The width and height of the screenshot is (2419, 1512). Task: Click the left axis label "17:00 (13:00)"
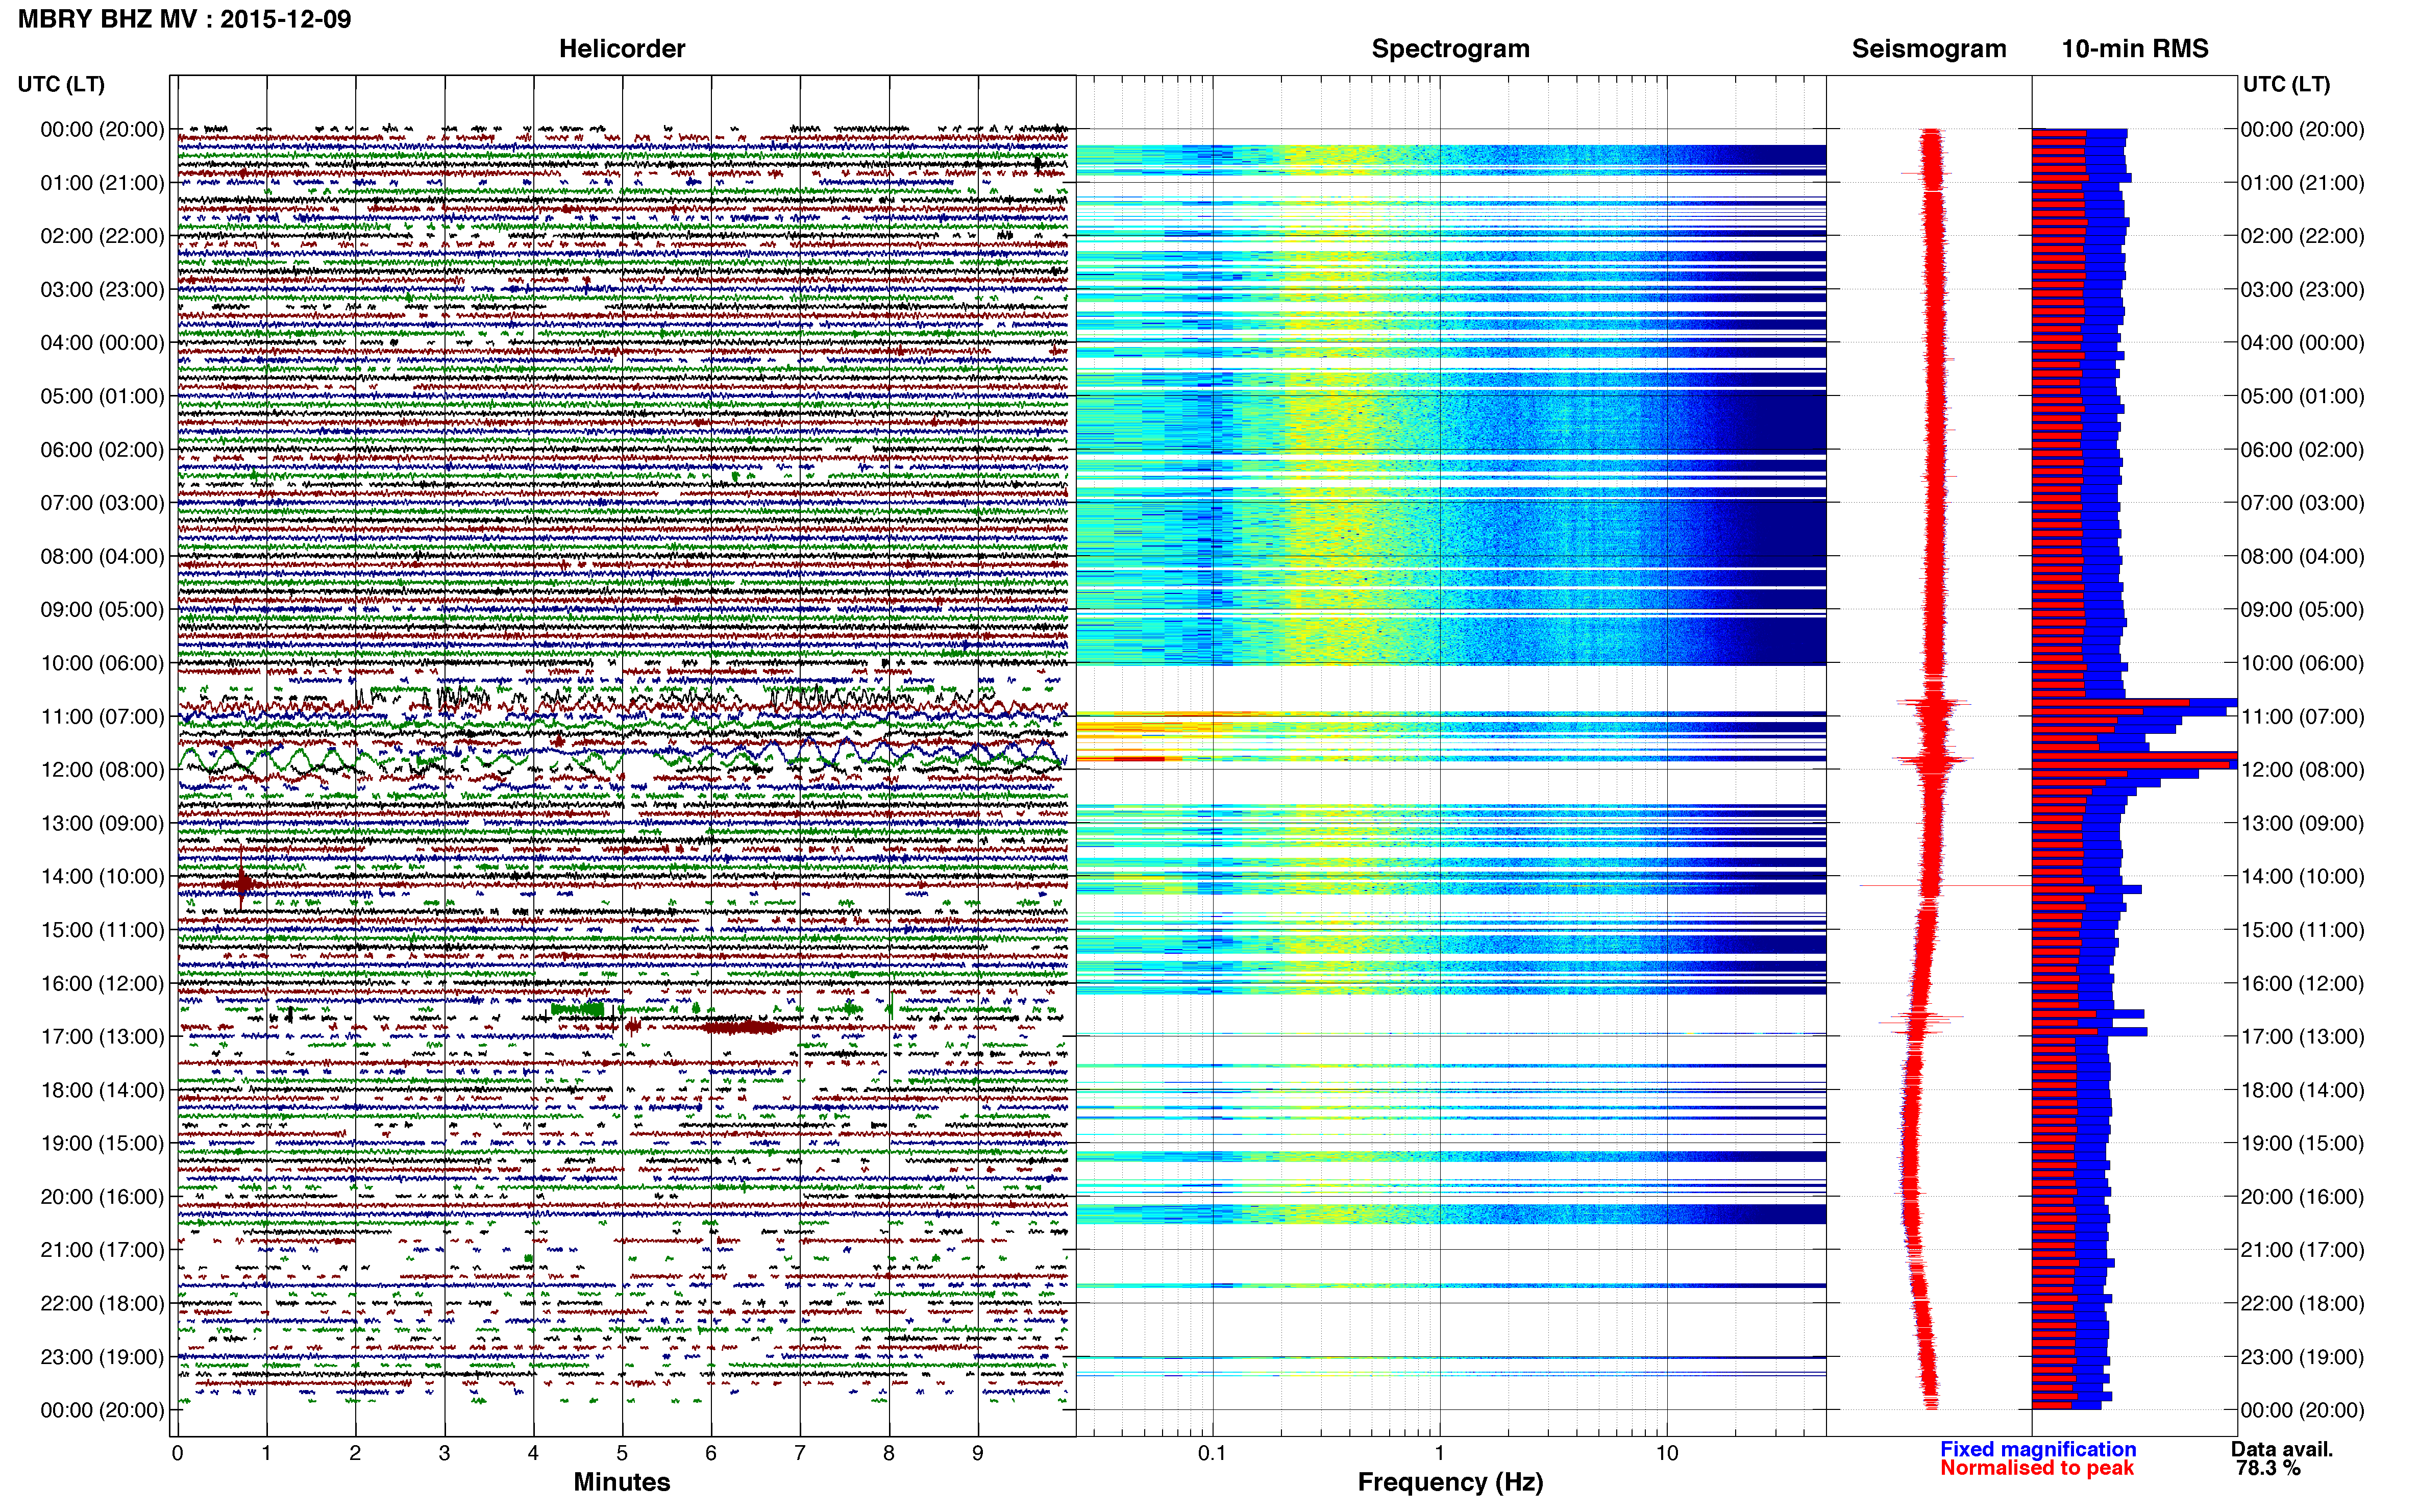coord(102,1037)
